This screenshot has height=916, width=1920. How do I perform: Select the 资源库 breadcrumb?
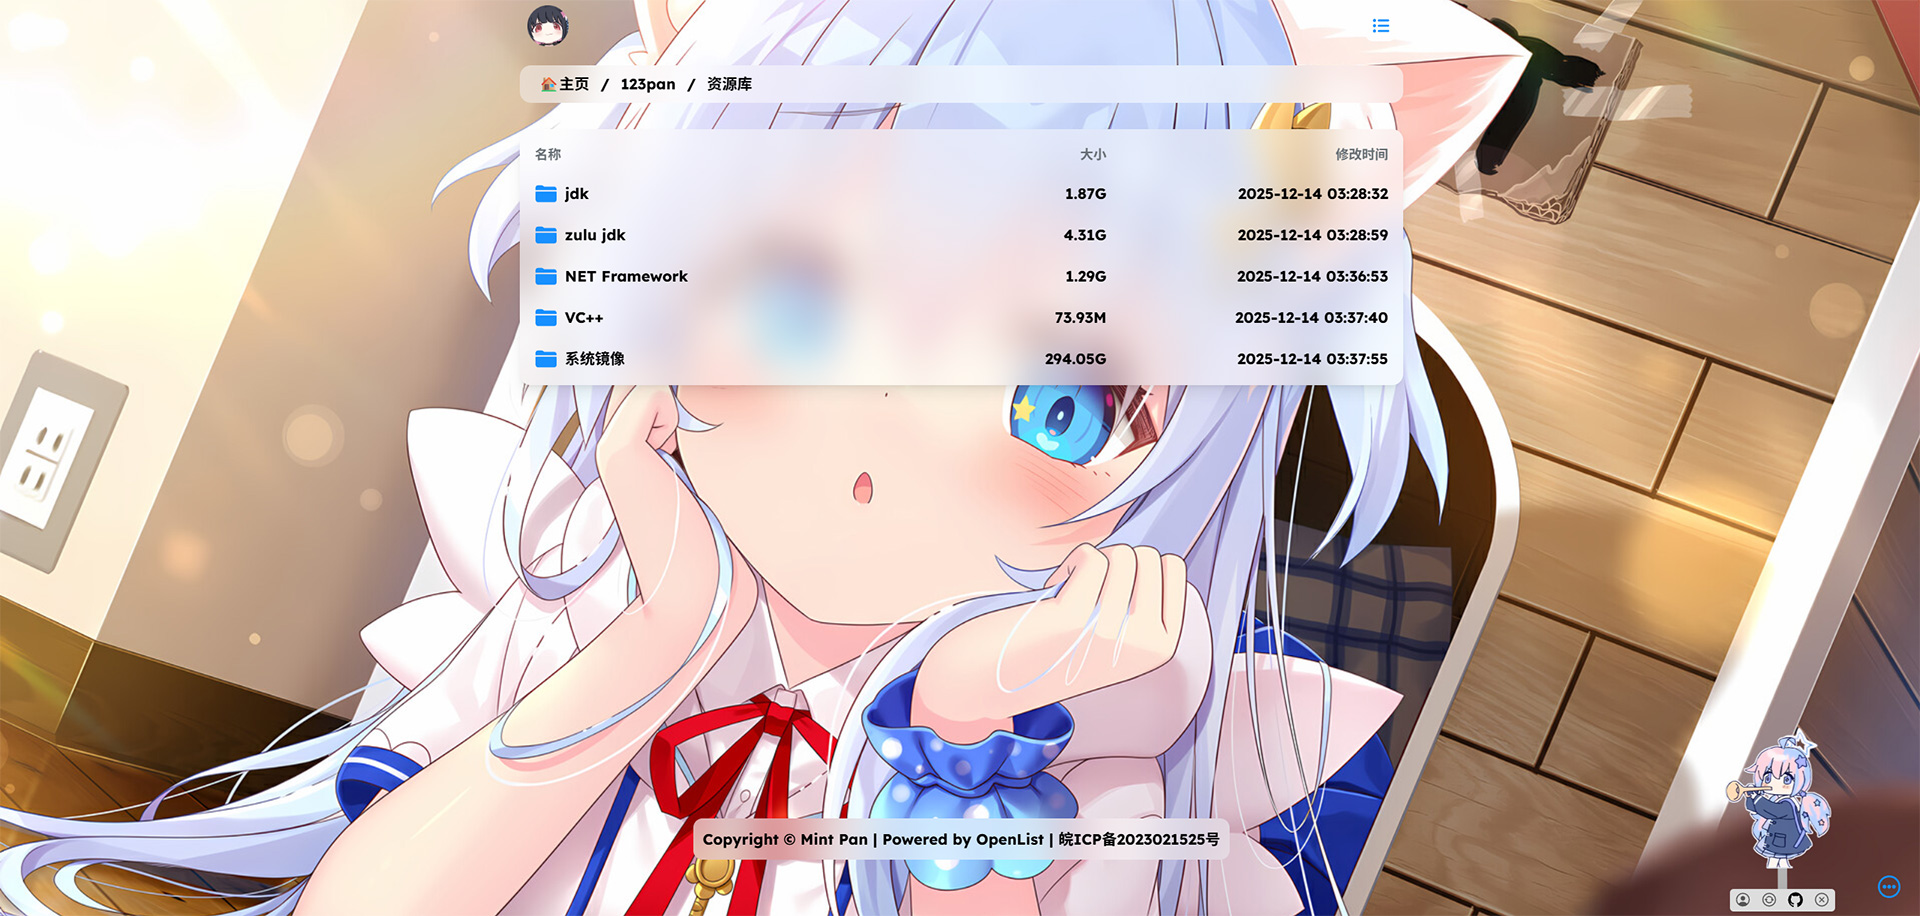pos(729,84)
